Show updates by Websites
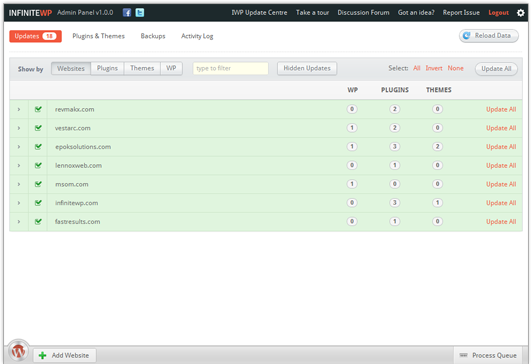 pyautogui.click(x=71, y=68)
